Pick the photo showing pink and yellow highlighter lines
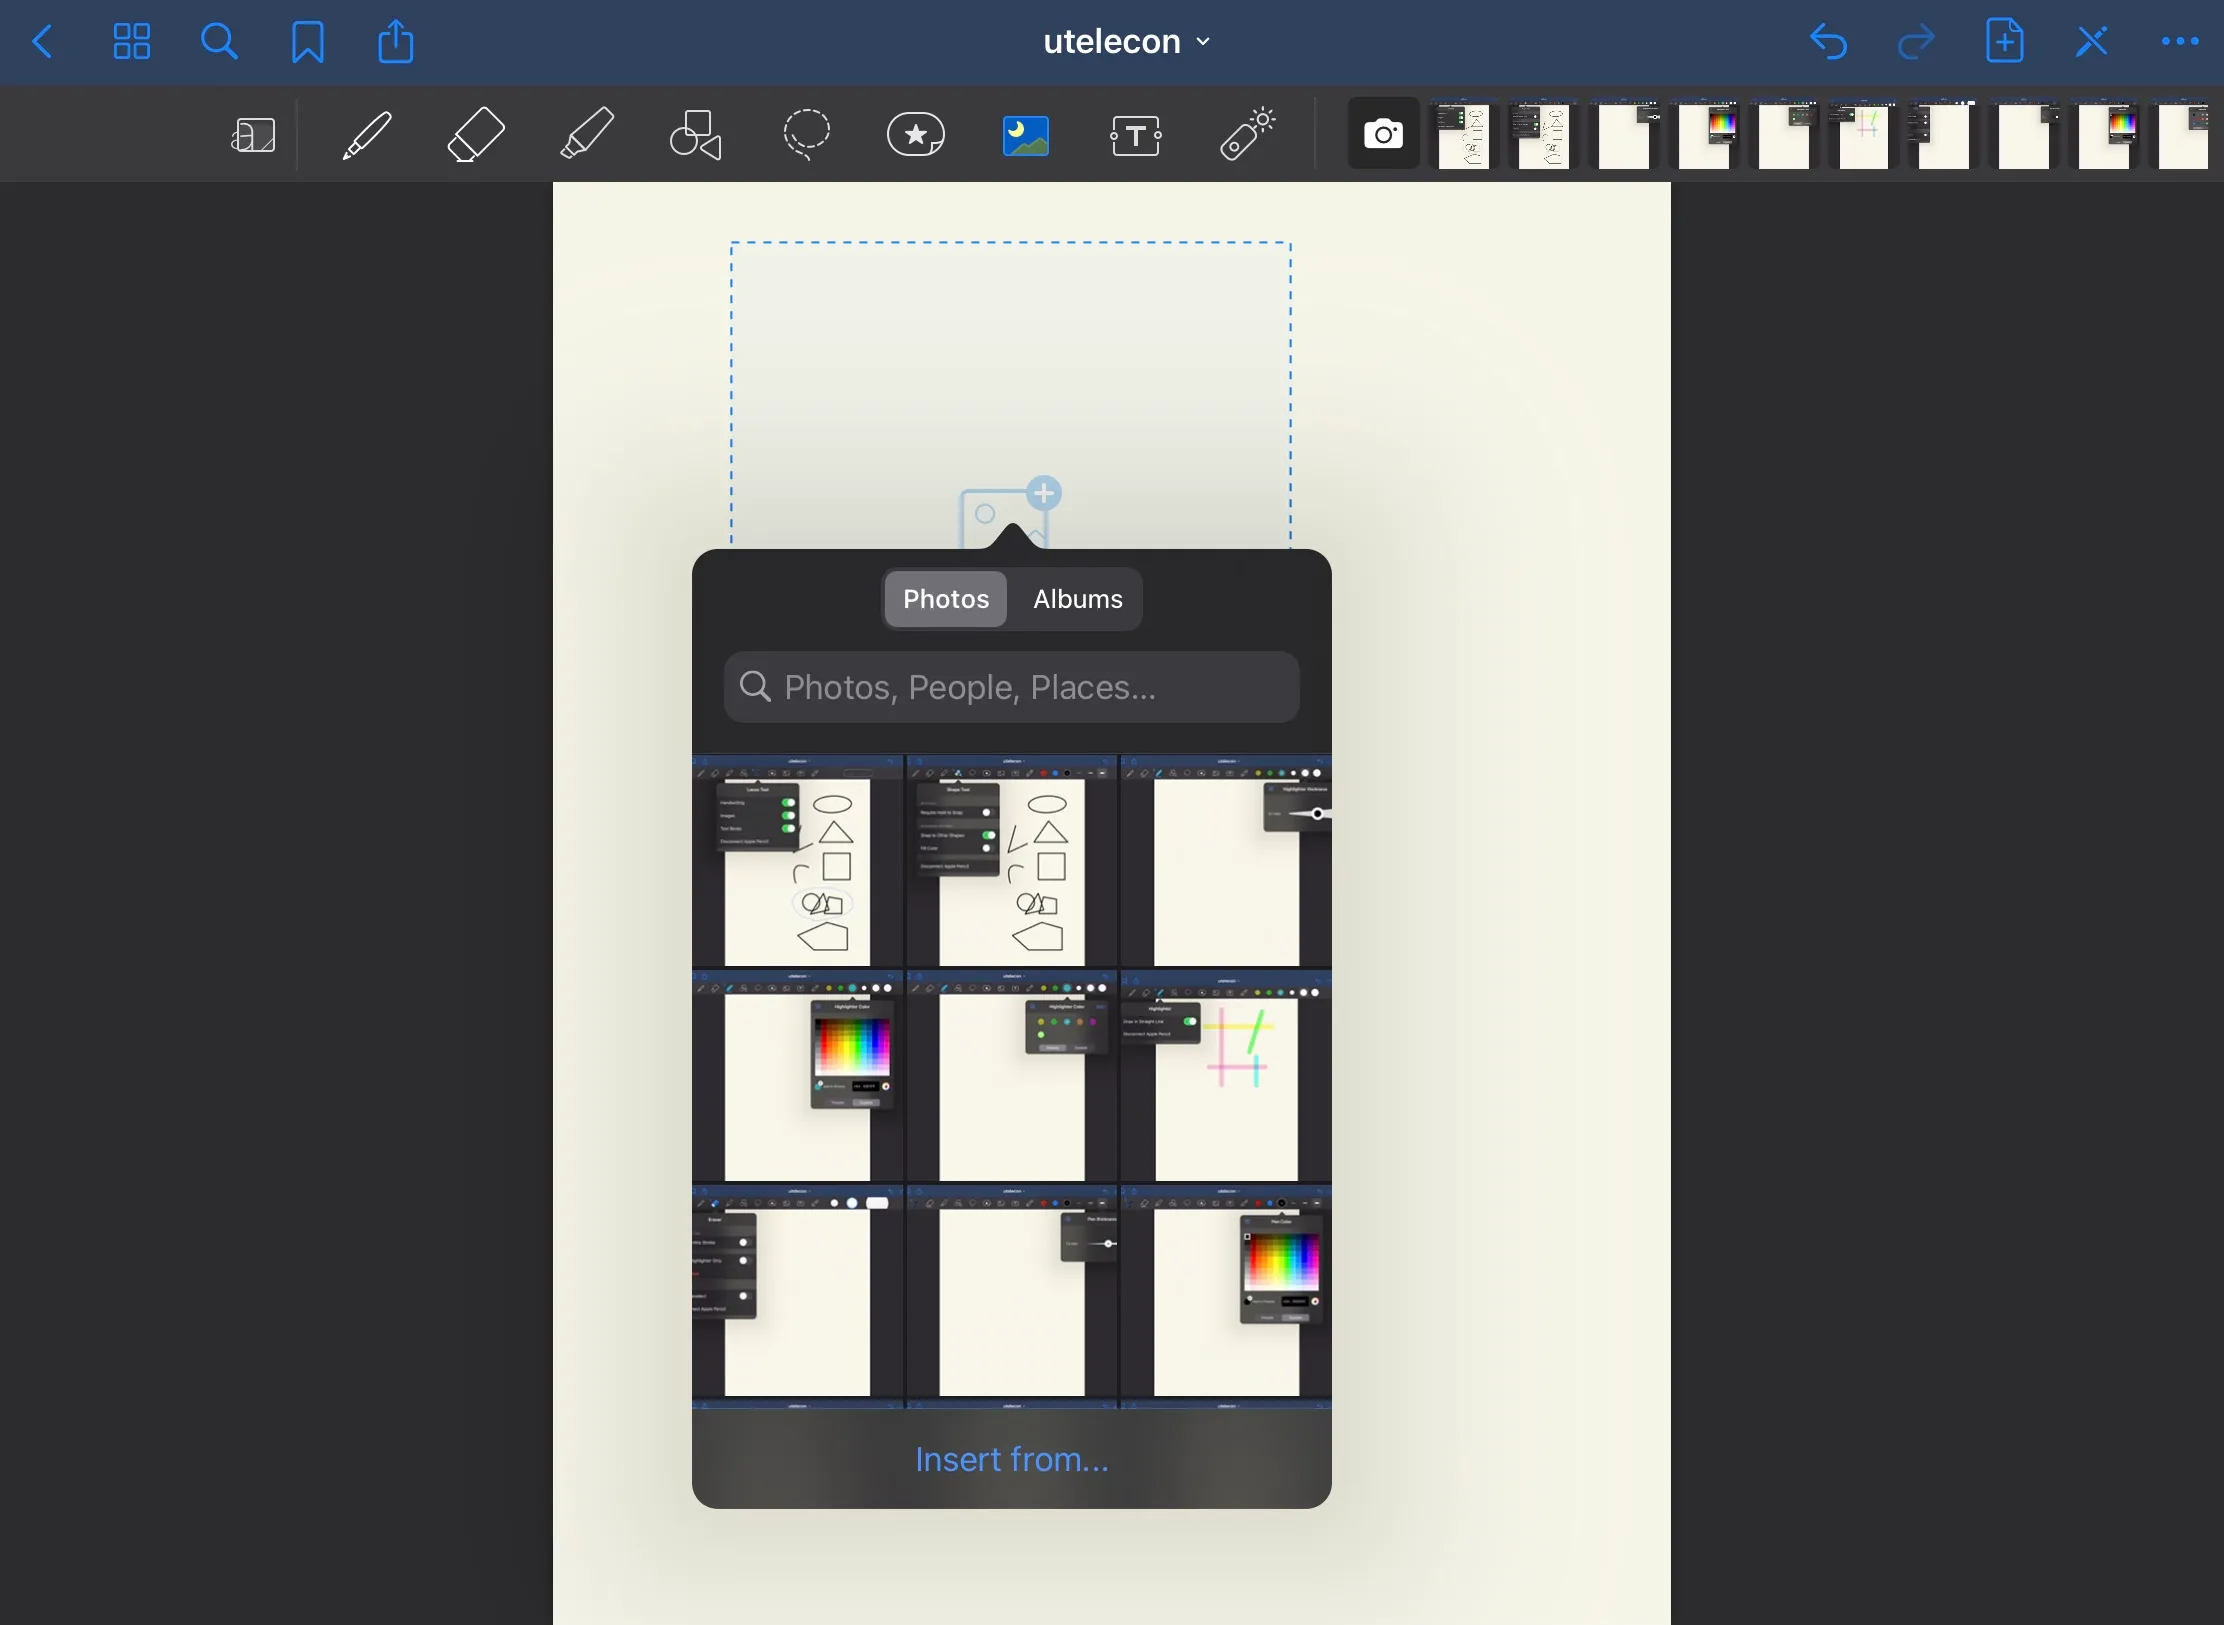 point(1226,1077)
